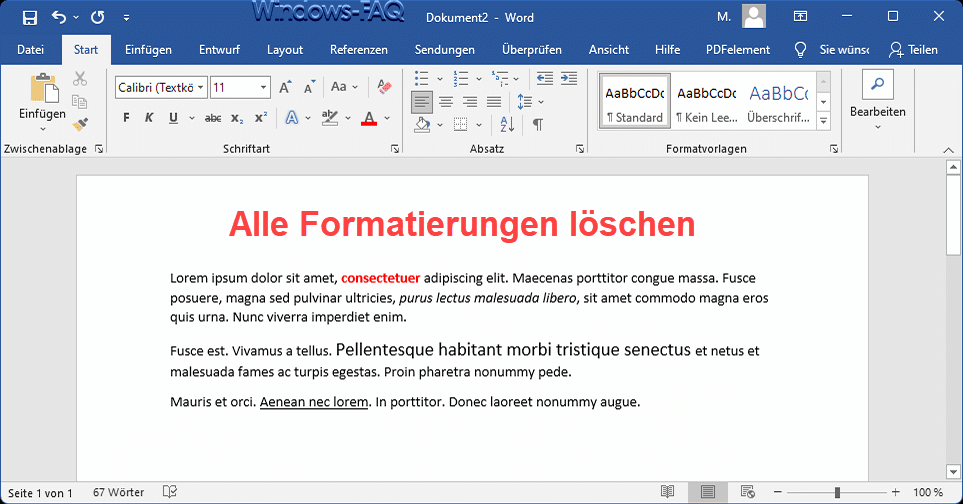The width and height of the screenshot is (963, 504).
Task: Switch to Read Mode view
Action: (x=668, y=492)
